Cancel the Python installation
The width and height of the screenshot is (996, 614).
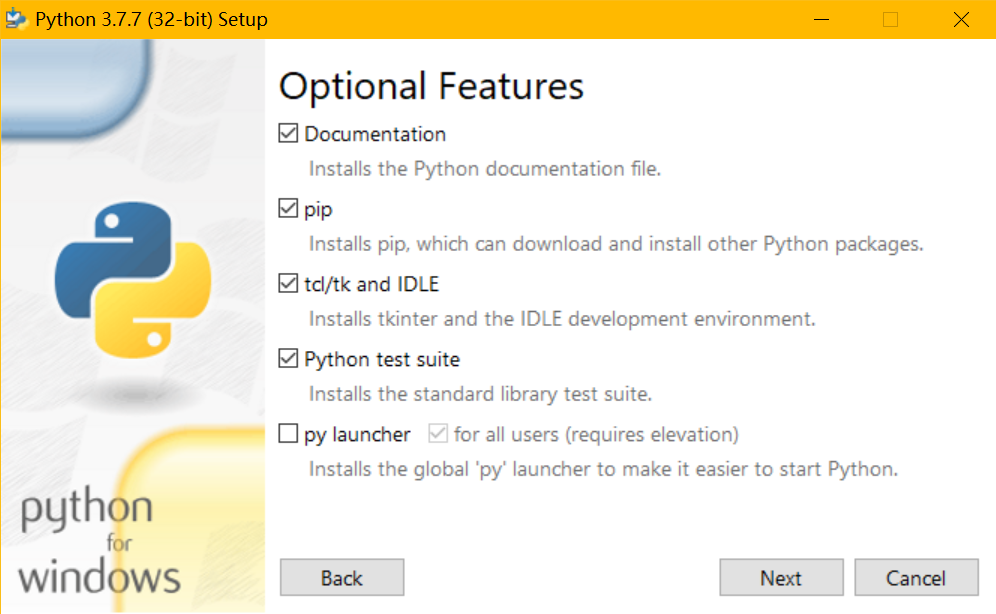pos(916,578)
